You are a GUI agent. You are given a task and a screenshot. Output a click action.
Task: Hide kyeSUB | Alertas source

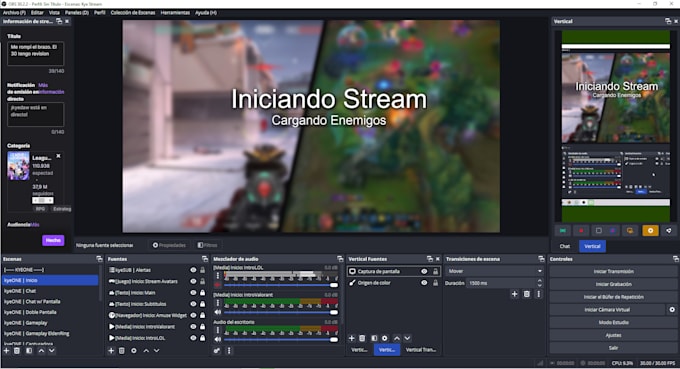(193, 270)
